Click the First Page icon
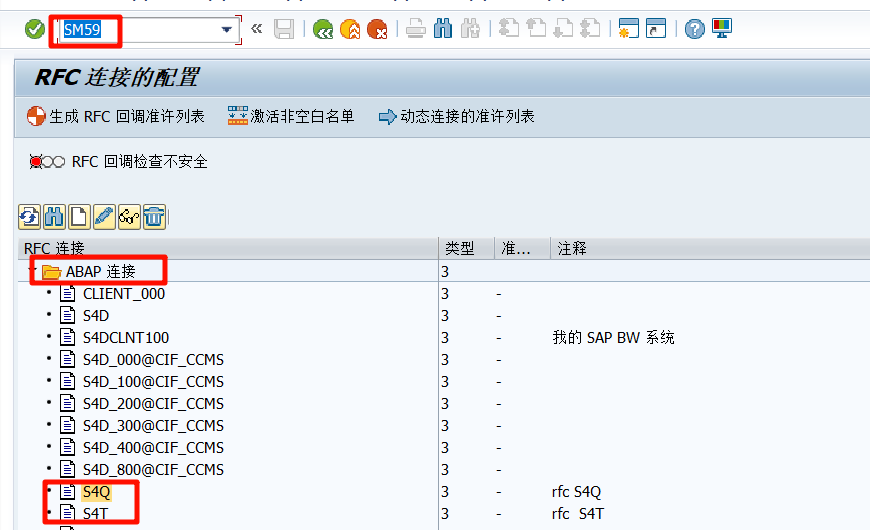This screenshot has width=870, height=530. [x=509, y=29]
